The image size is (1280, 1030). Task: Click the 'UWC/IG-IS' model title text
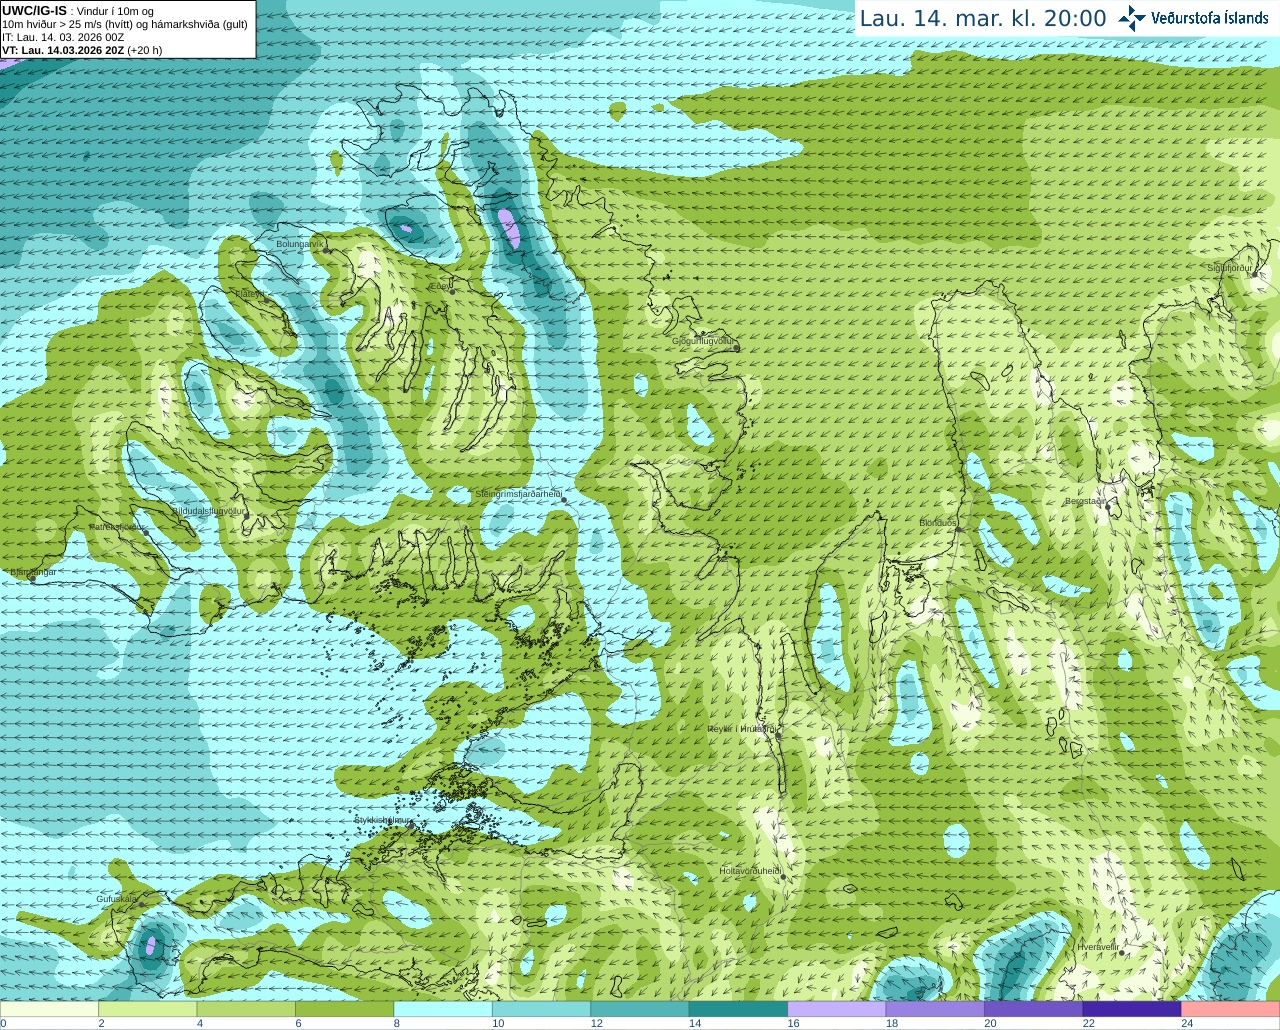point(34,10)
